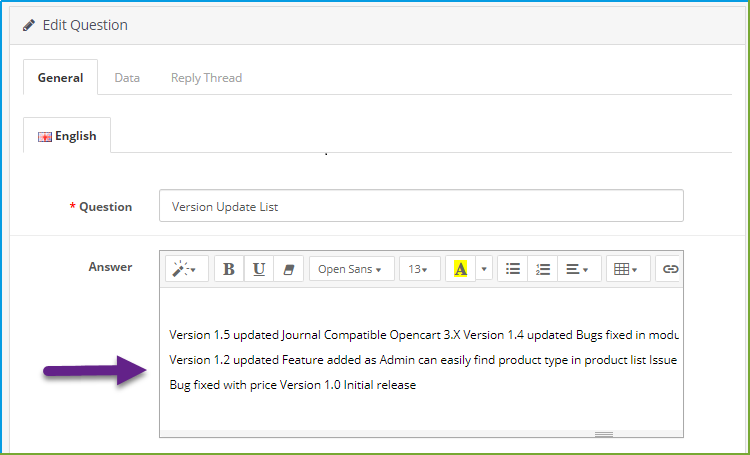Screen dimensions: 750x455
Task: Switch to the General tab
Action: coord(60,78)
